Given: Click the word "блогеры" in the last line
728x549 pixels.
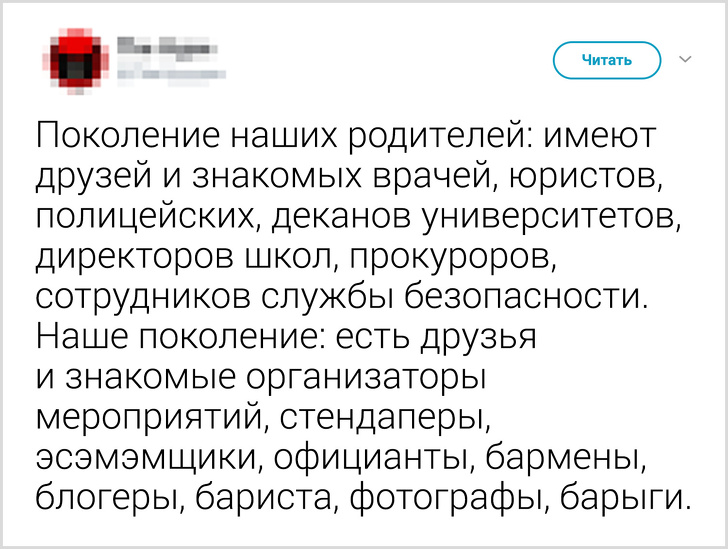Looking at the screenshot, I should coord(107,498).
